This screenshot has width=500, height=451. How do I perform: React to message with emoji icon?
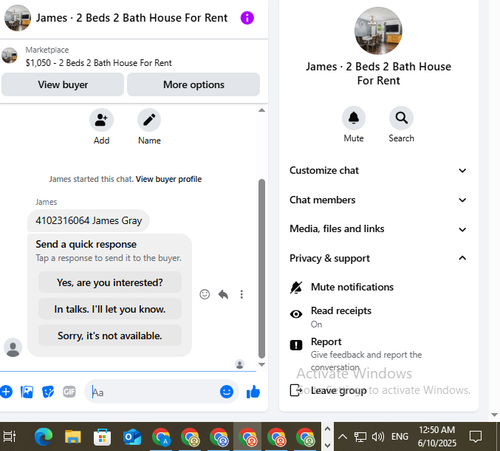point(205,294)
